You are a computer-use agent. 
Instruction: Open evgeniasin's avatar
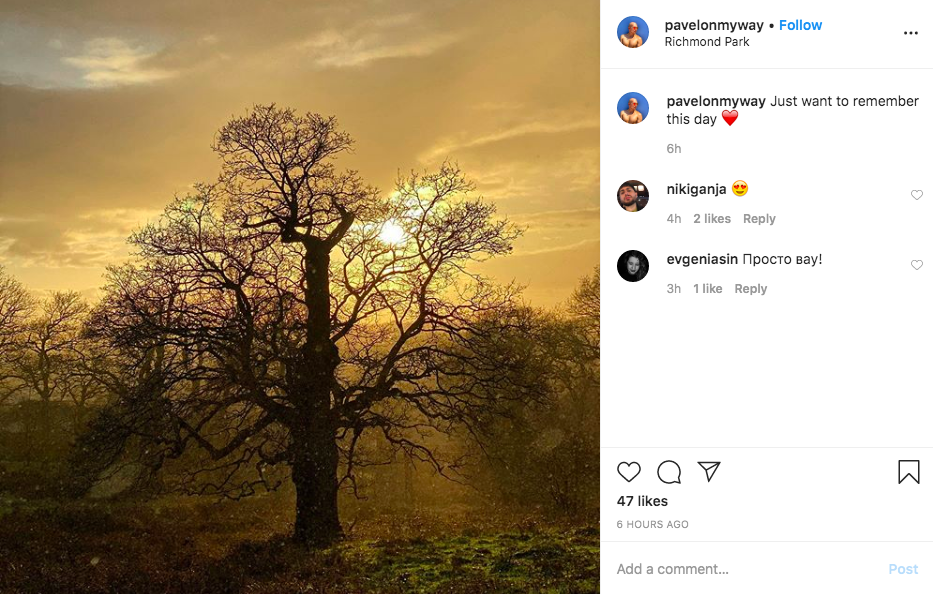click(633, 266)
